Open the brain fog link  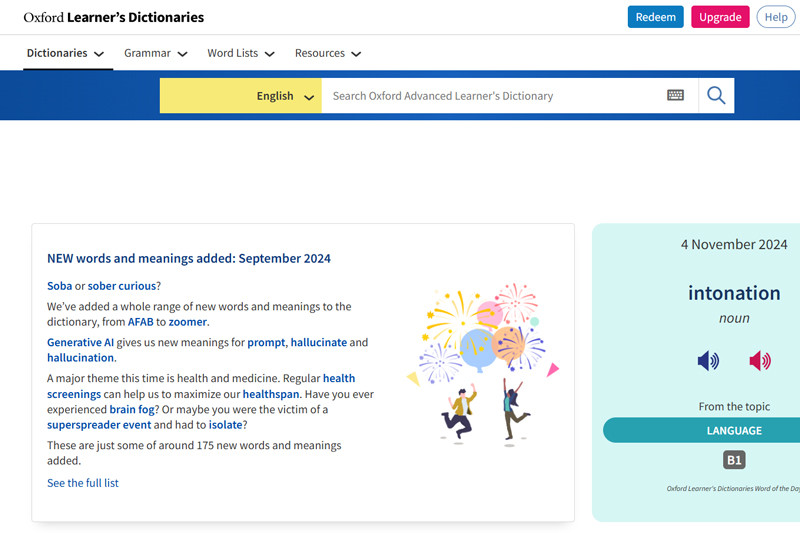pyautogui.click(x=132, y=410)
